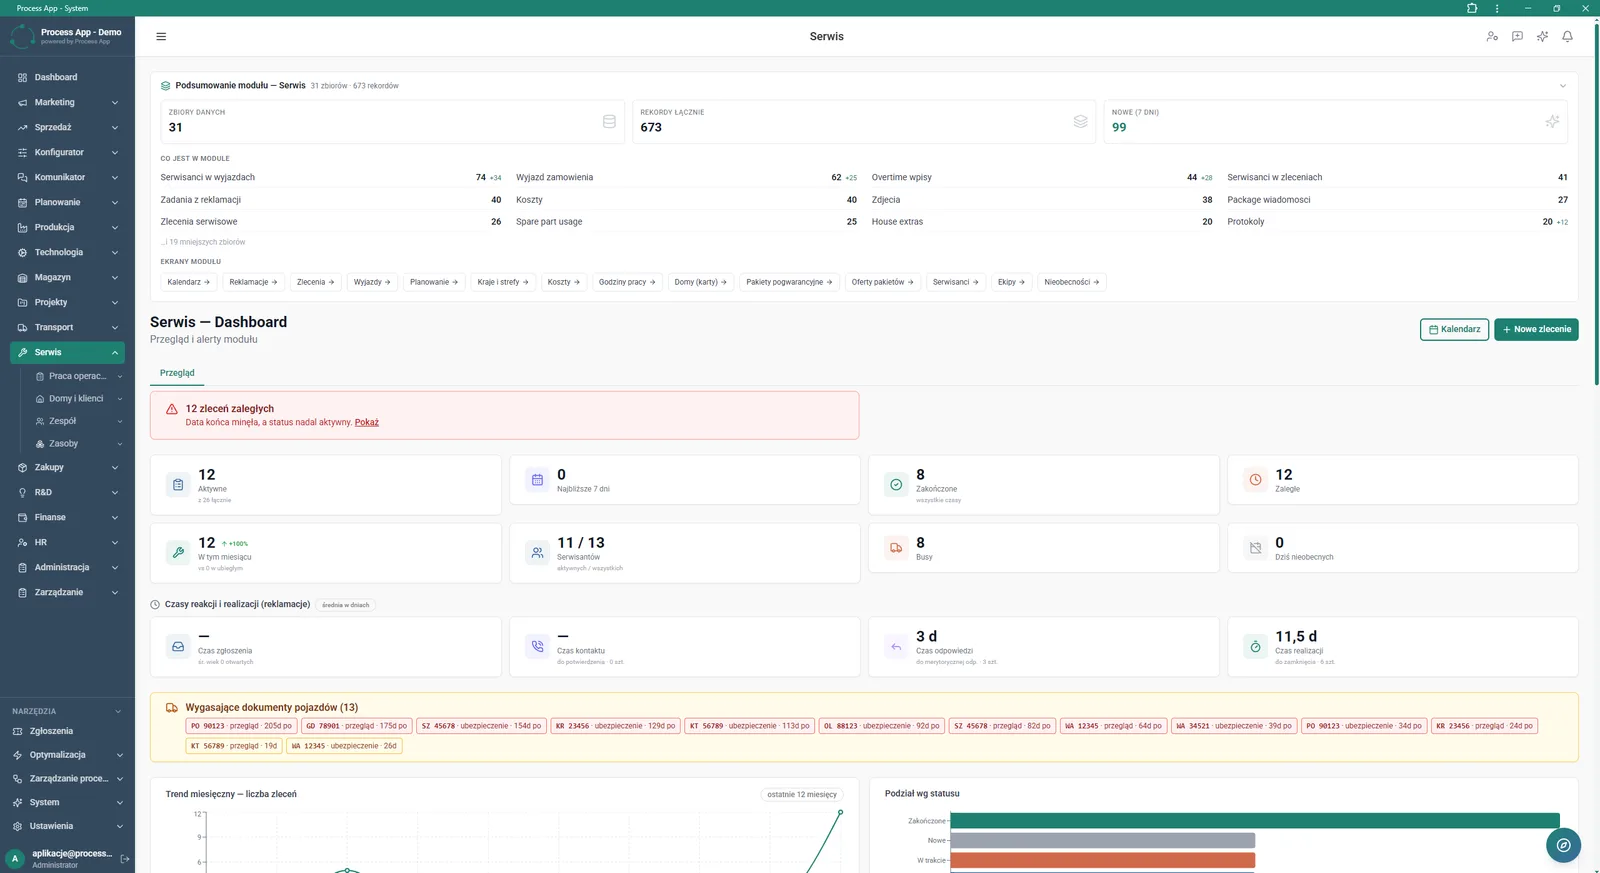Click the user settings icon in header
The height and width of the screenshot is (873, 1600).
pyautogui.click(x=1492, y=37)
